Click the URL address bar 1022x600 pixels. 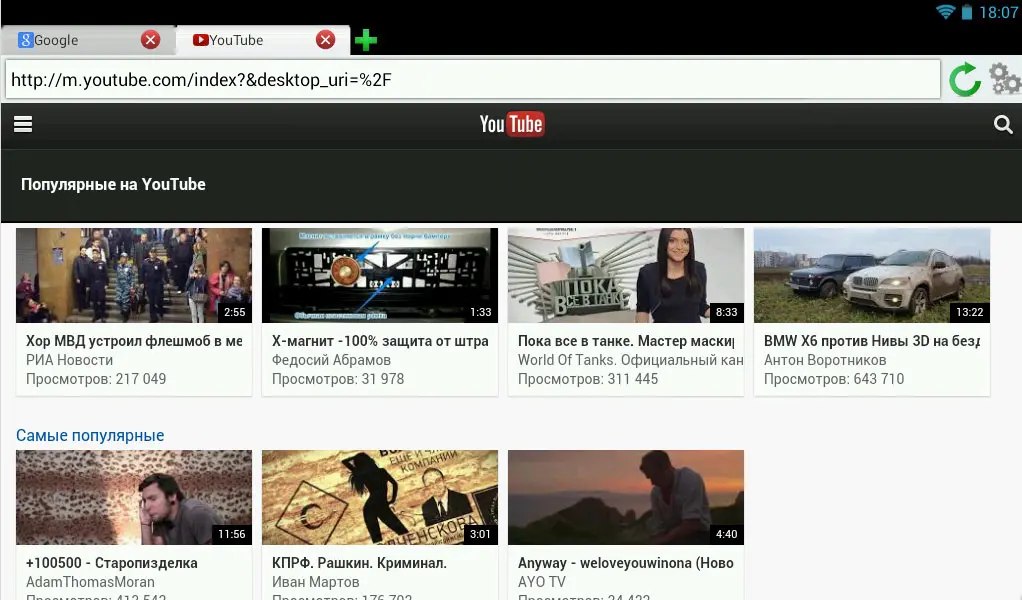[x=473, y=79]
